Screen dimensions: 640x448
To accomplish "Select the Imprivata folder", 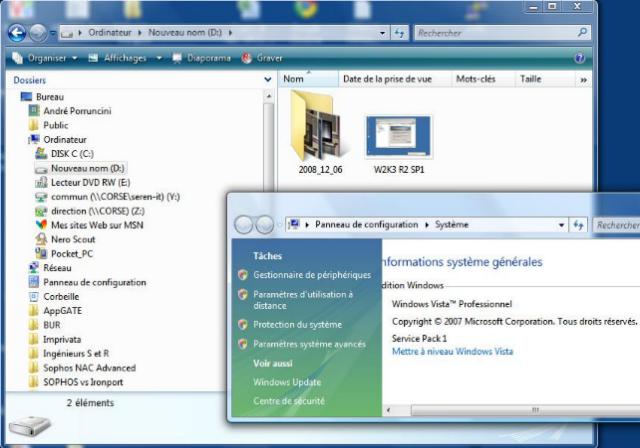I will 55,339.
